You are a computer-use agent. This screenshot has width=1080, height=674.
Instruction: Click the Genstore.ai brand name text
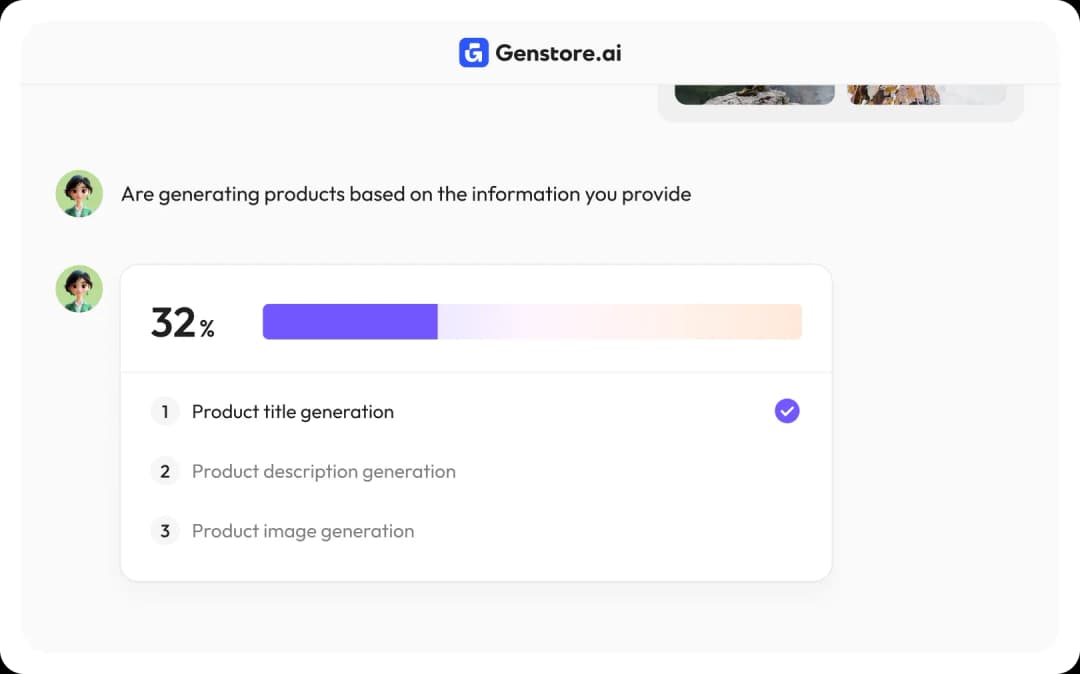[x=558, y=53]
